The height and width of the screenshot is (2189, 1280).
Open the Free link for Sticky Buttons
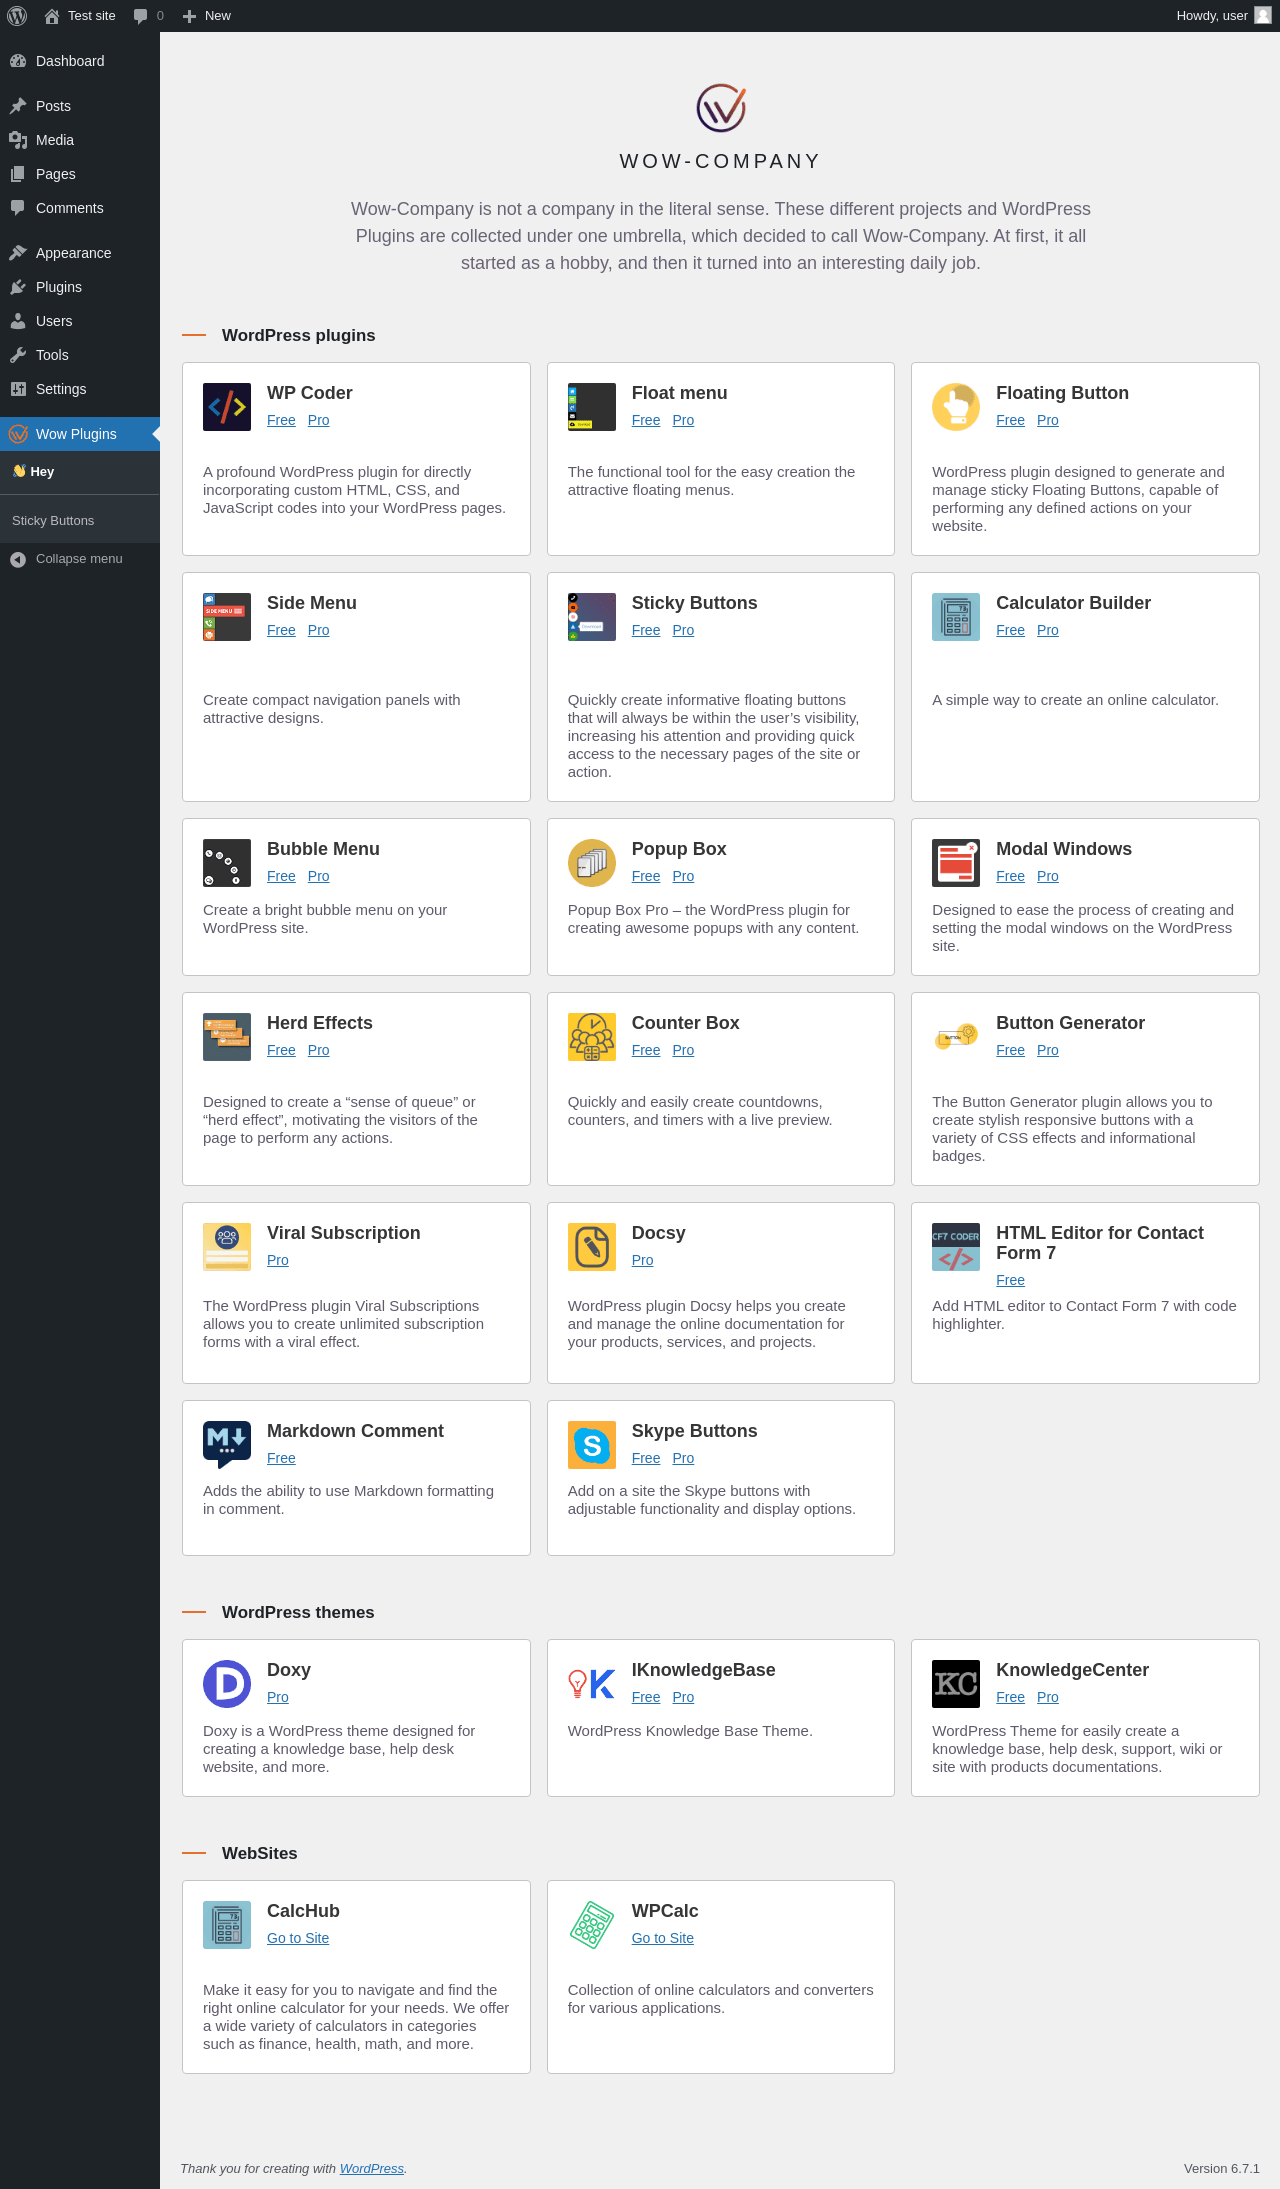point(646,630)
